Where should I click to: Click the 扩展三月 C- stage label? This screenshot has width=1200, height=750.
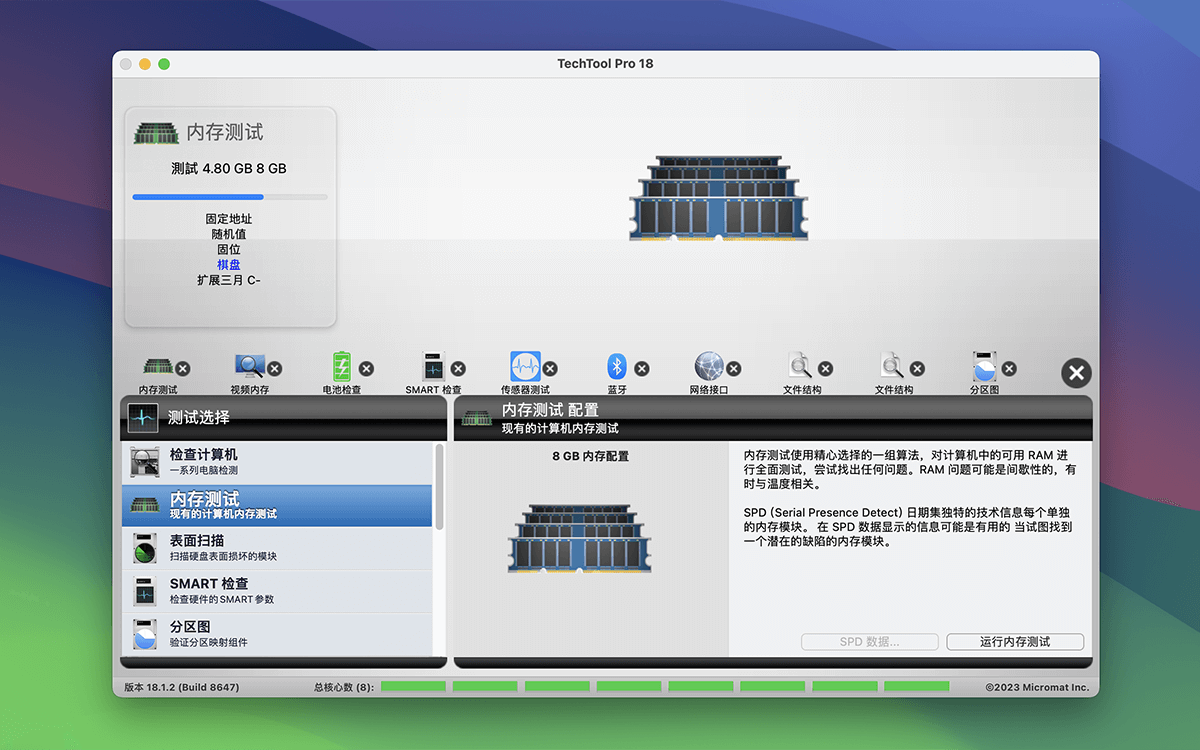[229, 280]
